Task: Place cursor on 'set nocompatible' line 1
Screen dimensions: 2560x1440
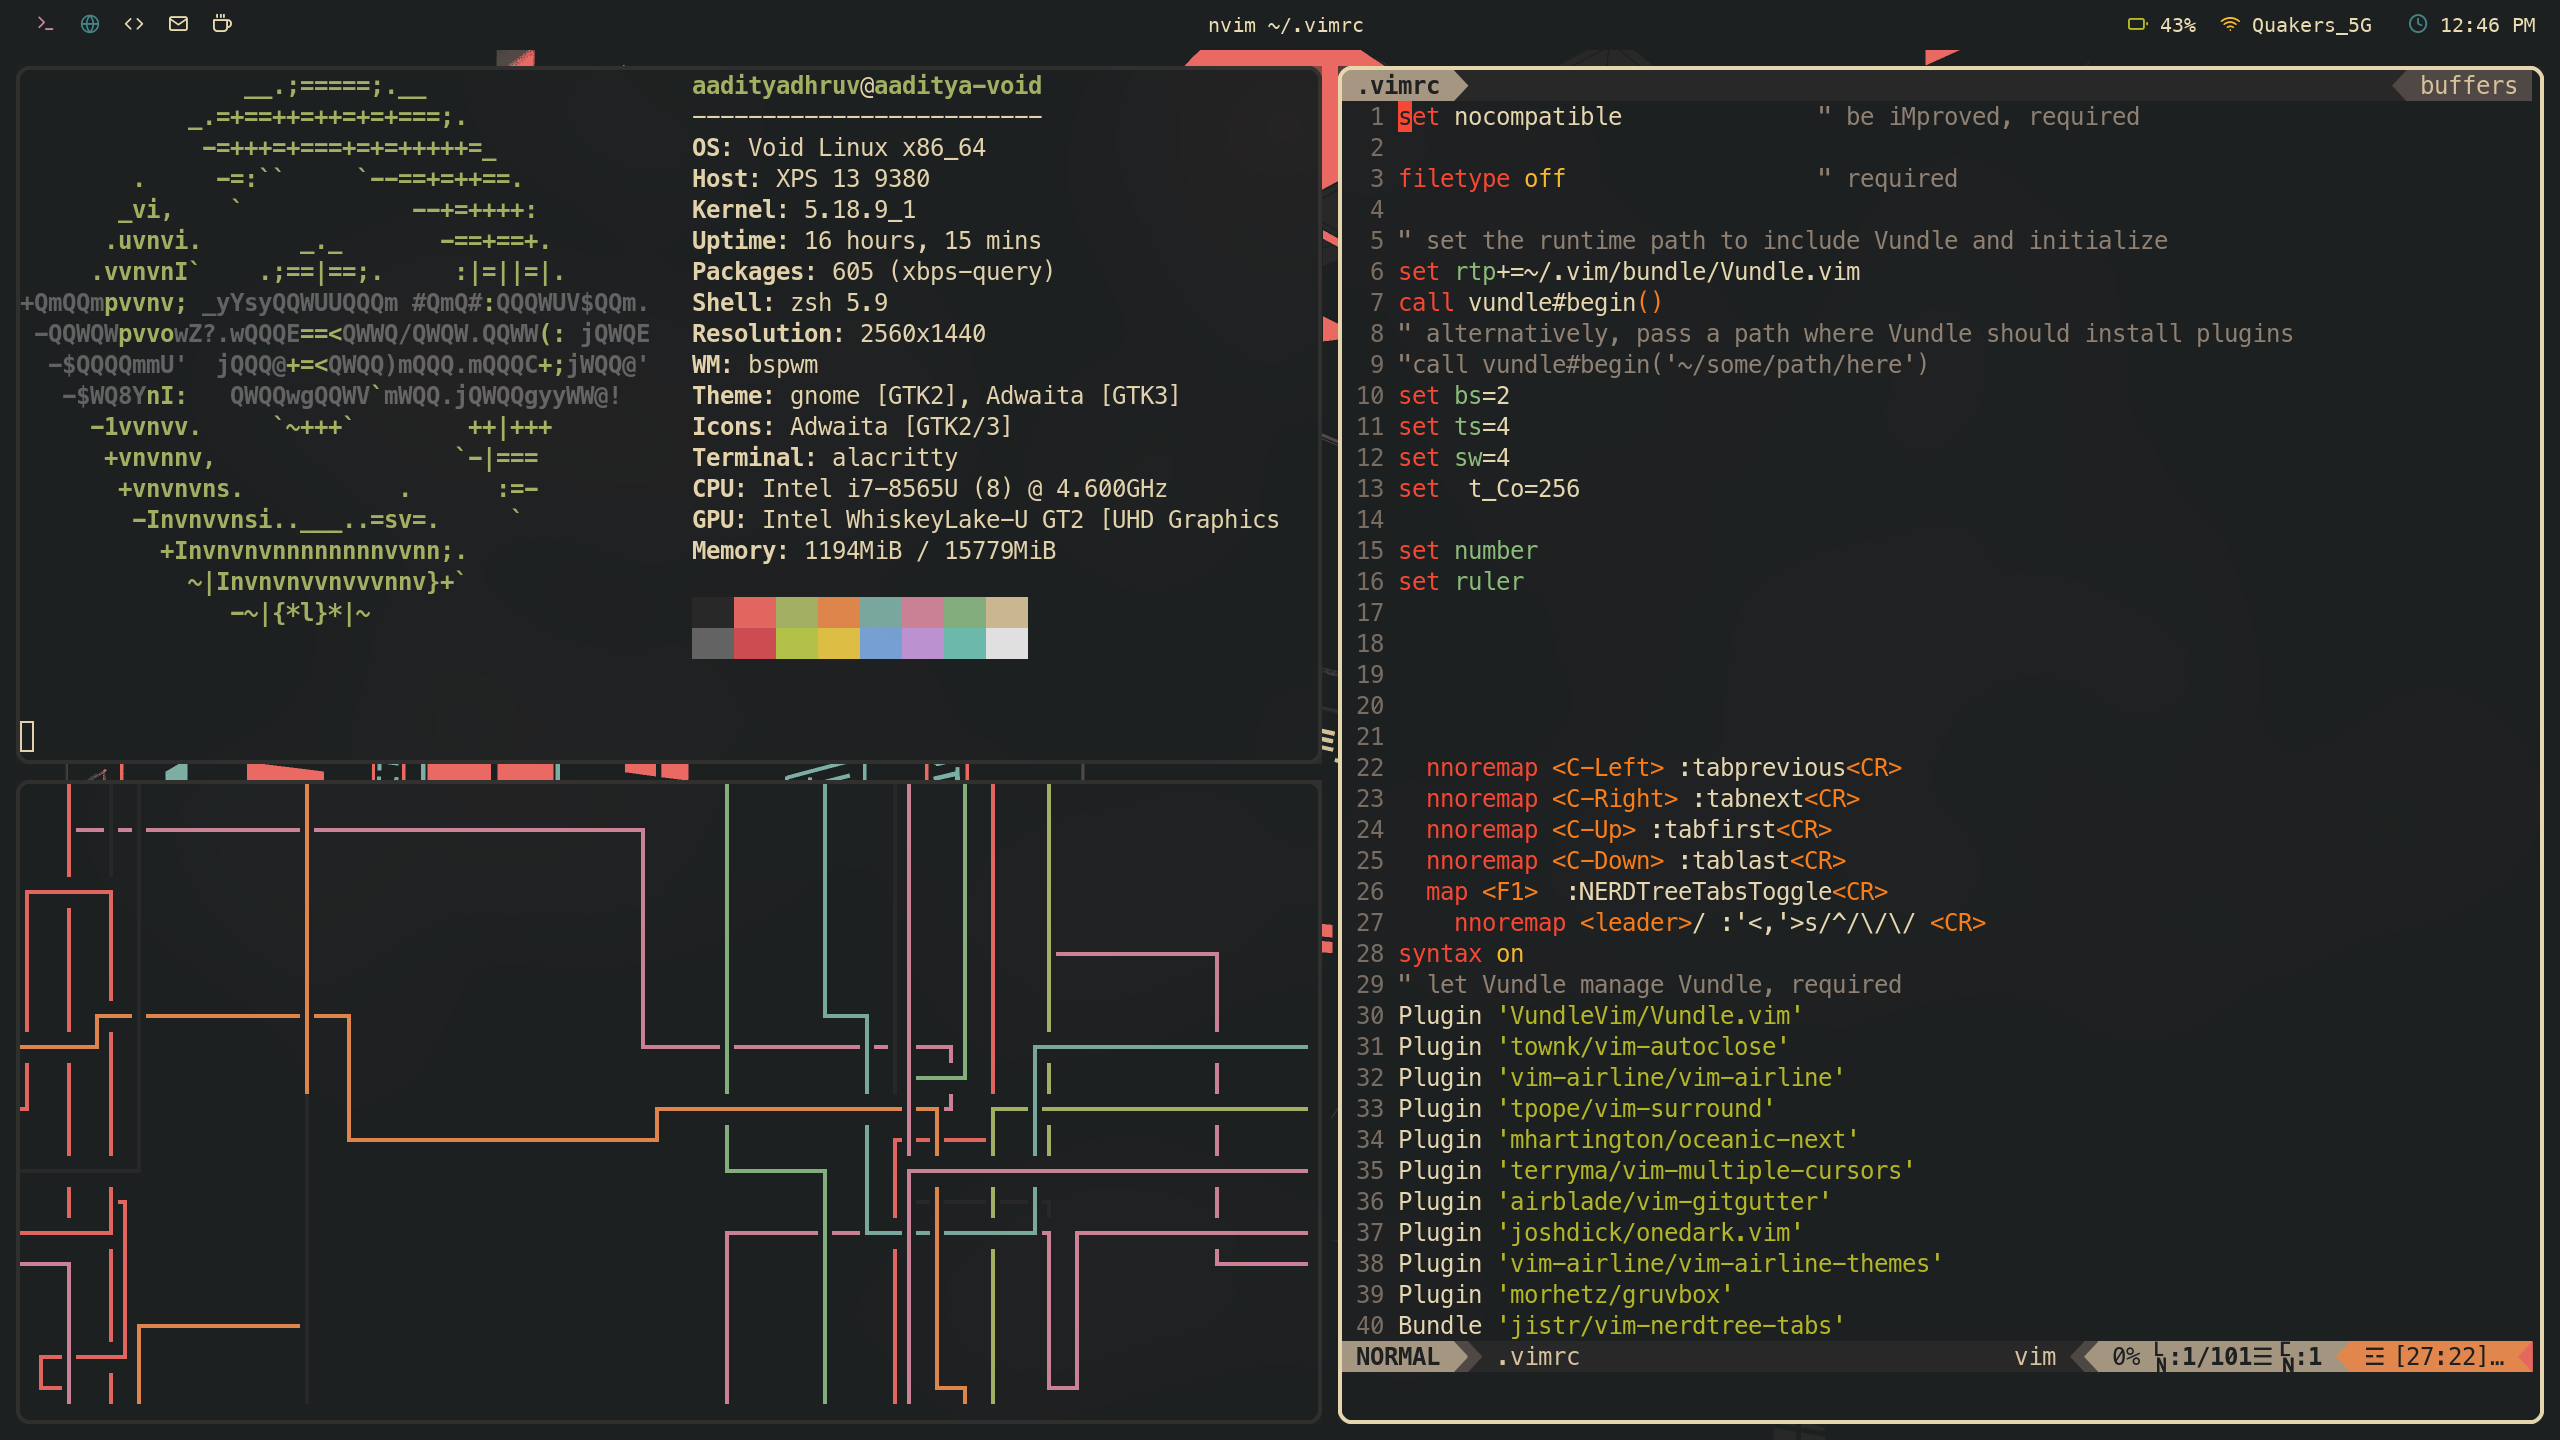Action: pyautogui.click(x=1510, y=117)
